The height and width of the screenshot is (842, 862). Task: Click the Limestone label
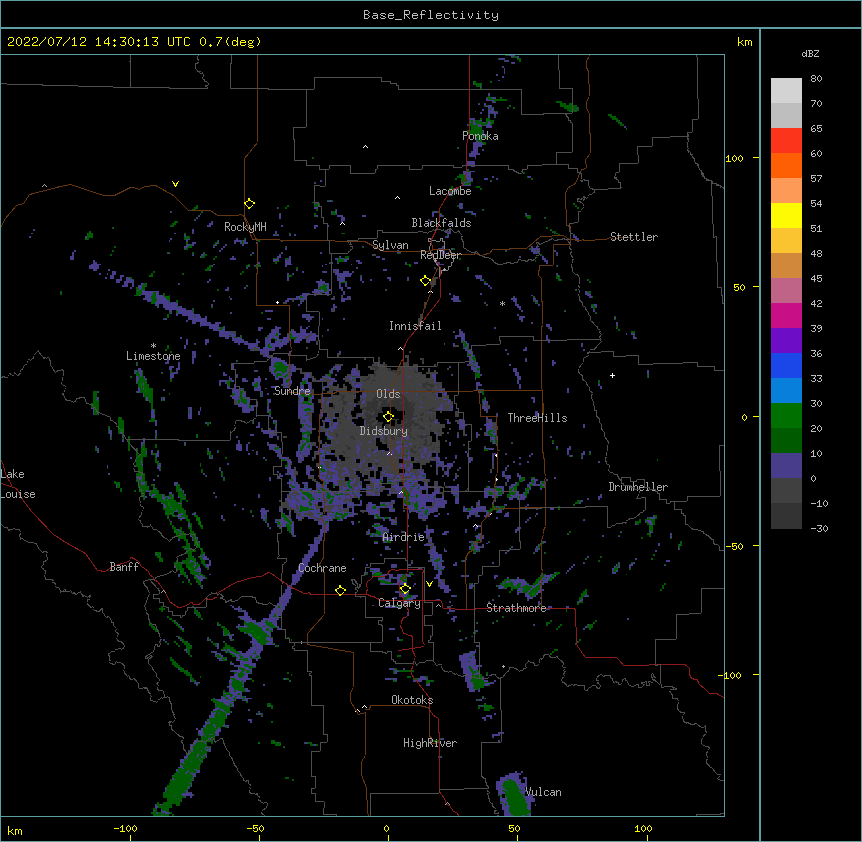pyautogui.click(x=153, y=356)
